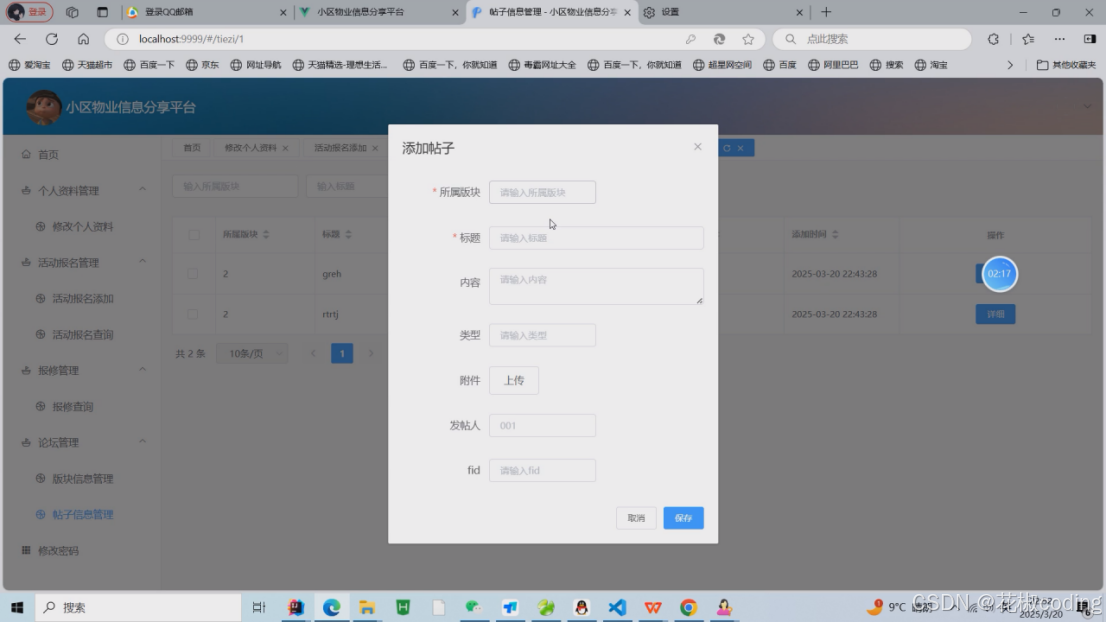Viewport: 1106px width, 623px height.
Task: Switch to 首页 page tab
Action: pyautogui.click(x=192, y=148)
